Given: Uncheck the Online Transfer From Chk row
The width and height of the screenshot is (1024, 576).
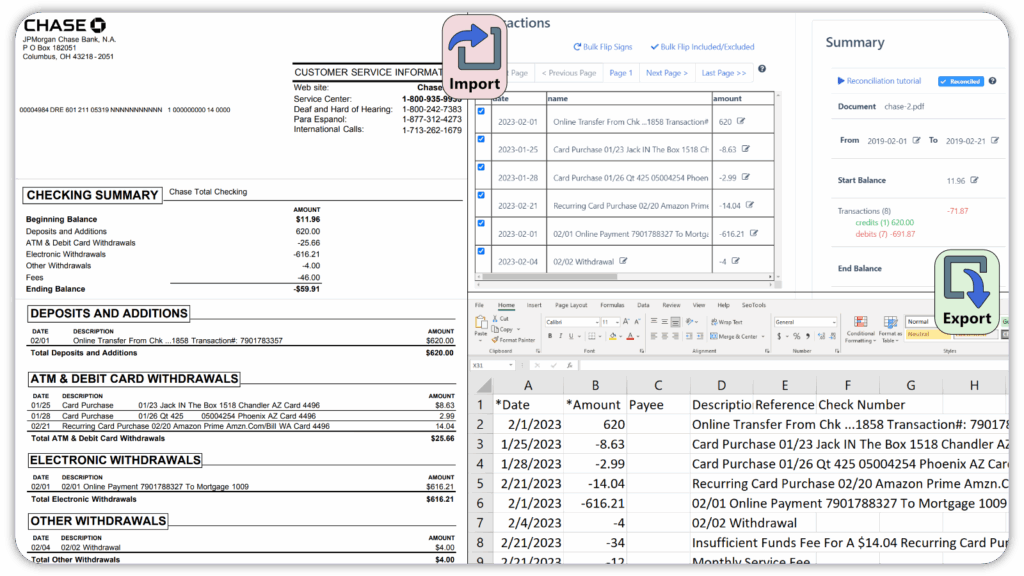Looking at the screenshot, I should click(x=481, y=111).
